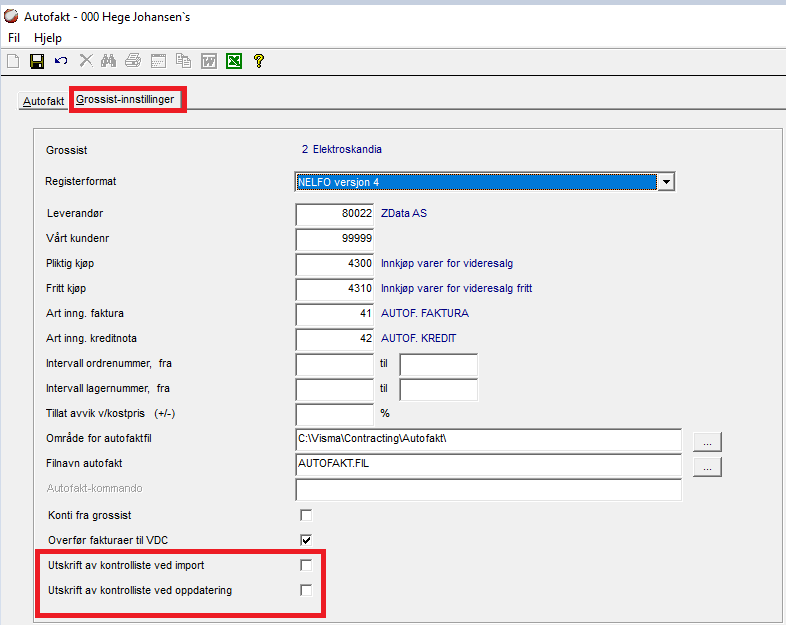The image size is (786, 625).
Task: Click the Fritt kjøp field with 4310
Action: tap(335, 289)
